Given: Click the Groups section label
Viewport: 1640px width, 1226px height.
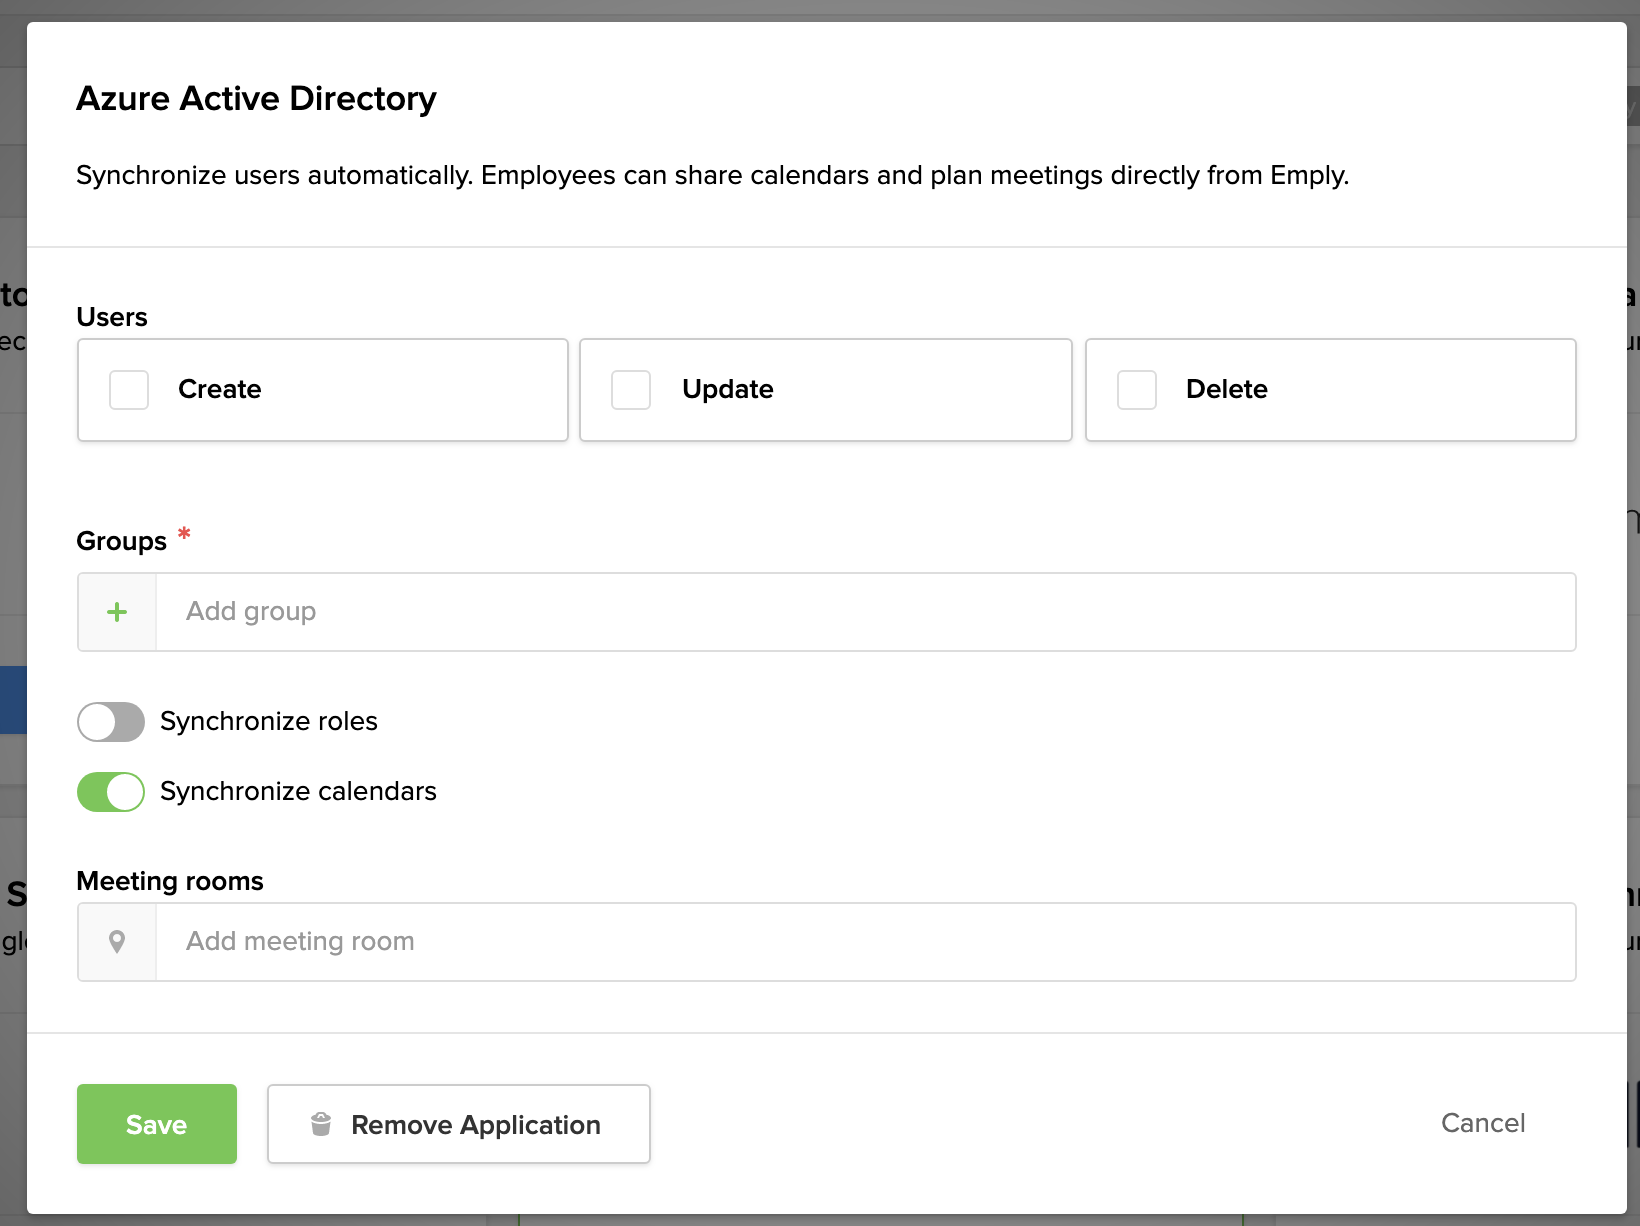Looking at the screenshot, I should click(122, 541).
